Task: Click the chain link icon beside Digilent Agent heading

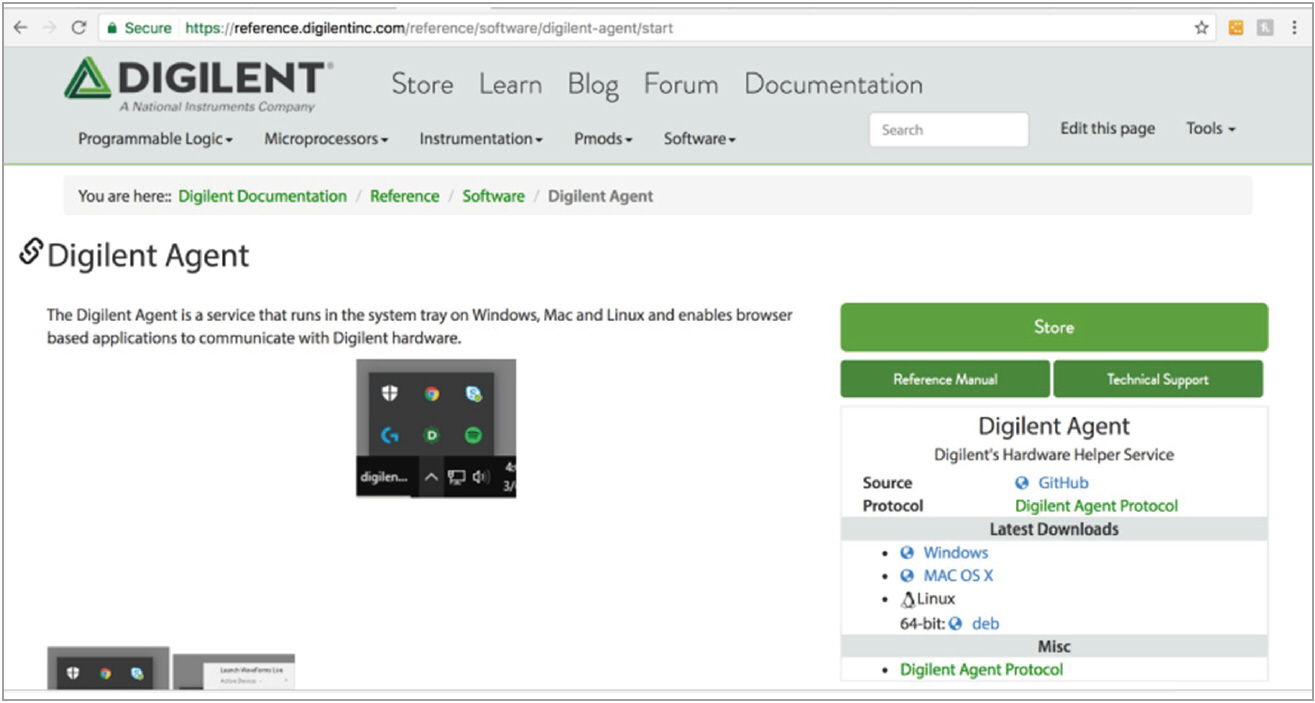Action: 31,253
